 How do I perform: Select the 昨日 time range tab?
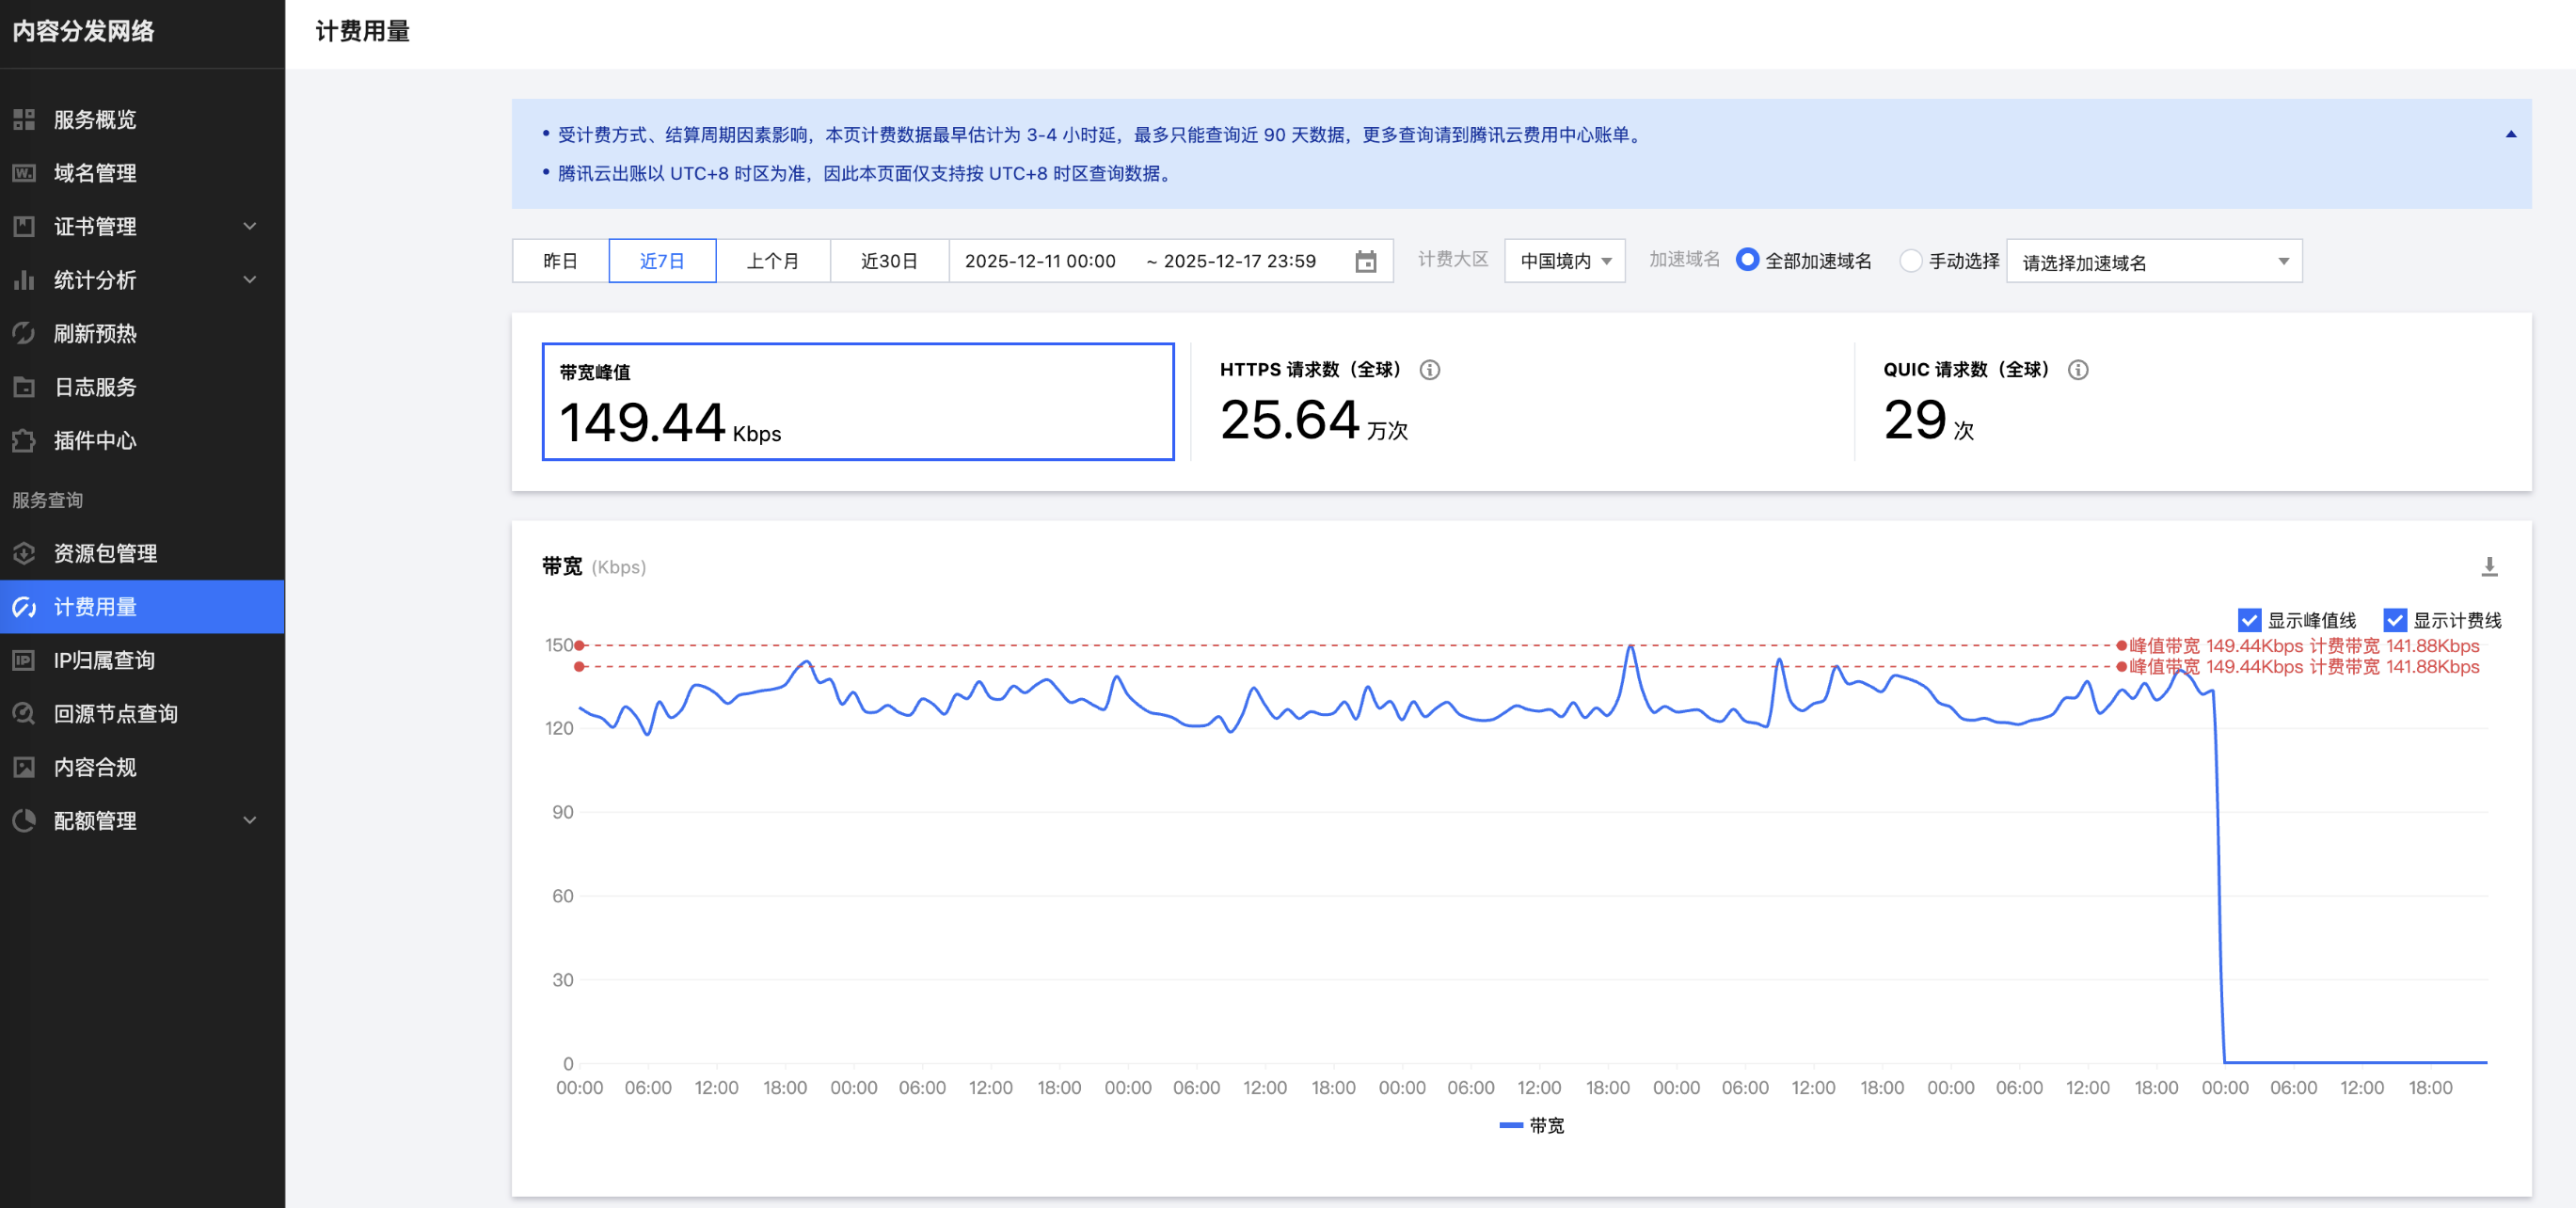click(x=560, y=261)
